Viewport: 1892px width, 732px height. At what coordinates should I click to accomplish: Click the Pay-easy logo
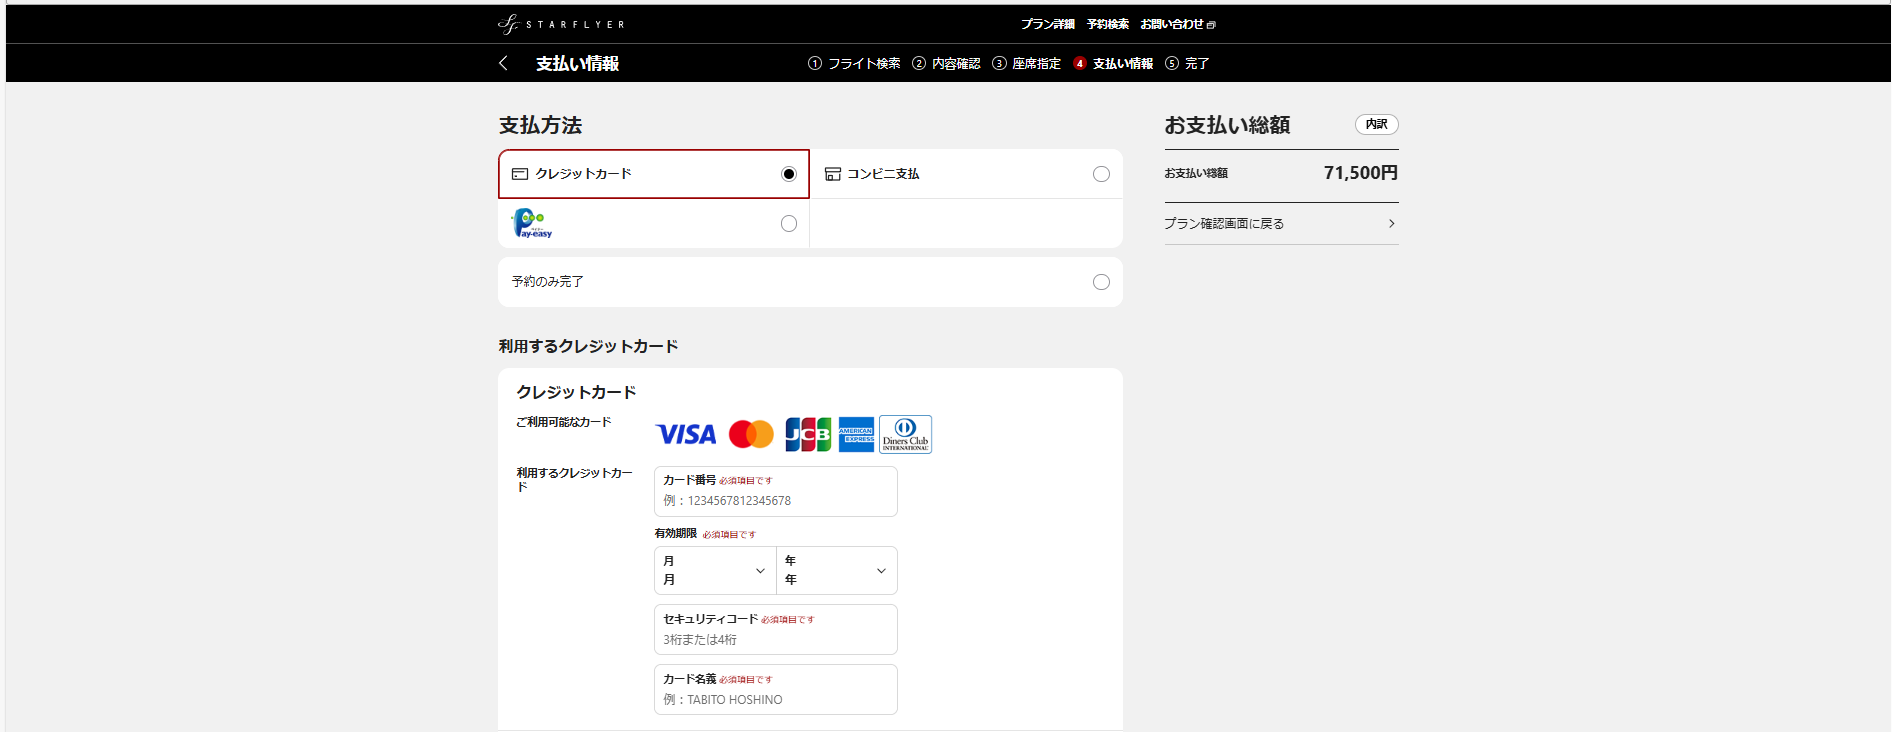coord(532,224)
